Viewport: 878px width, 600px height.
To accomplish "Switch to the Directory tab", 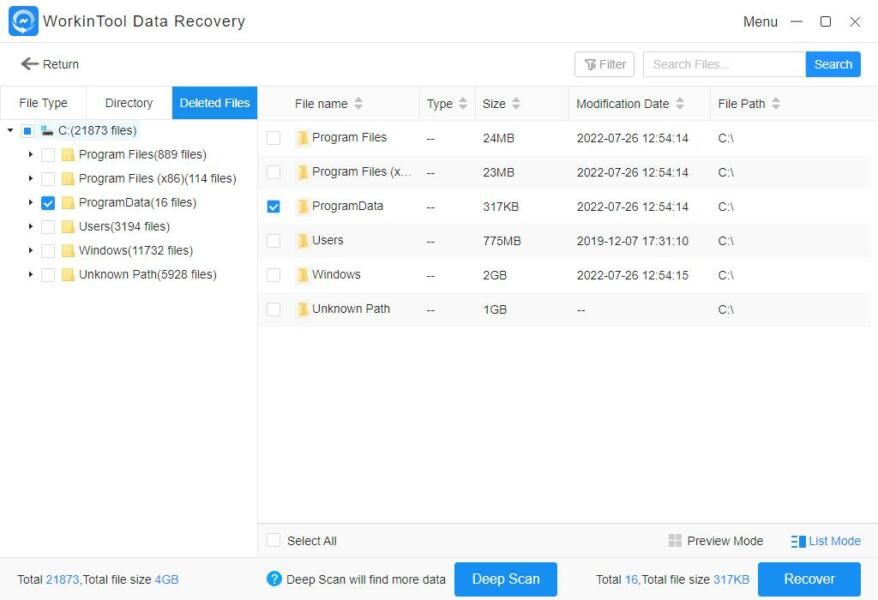I will click(129, 103).
